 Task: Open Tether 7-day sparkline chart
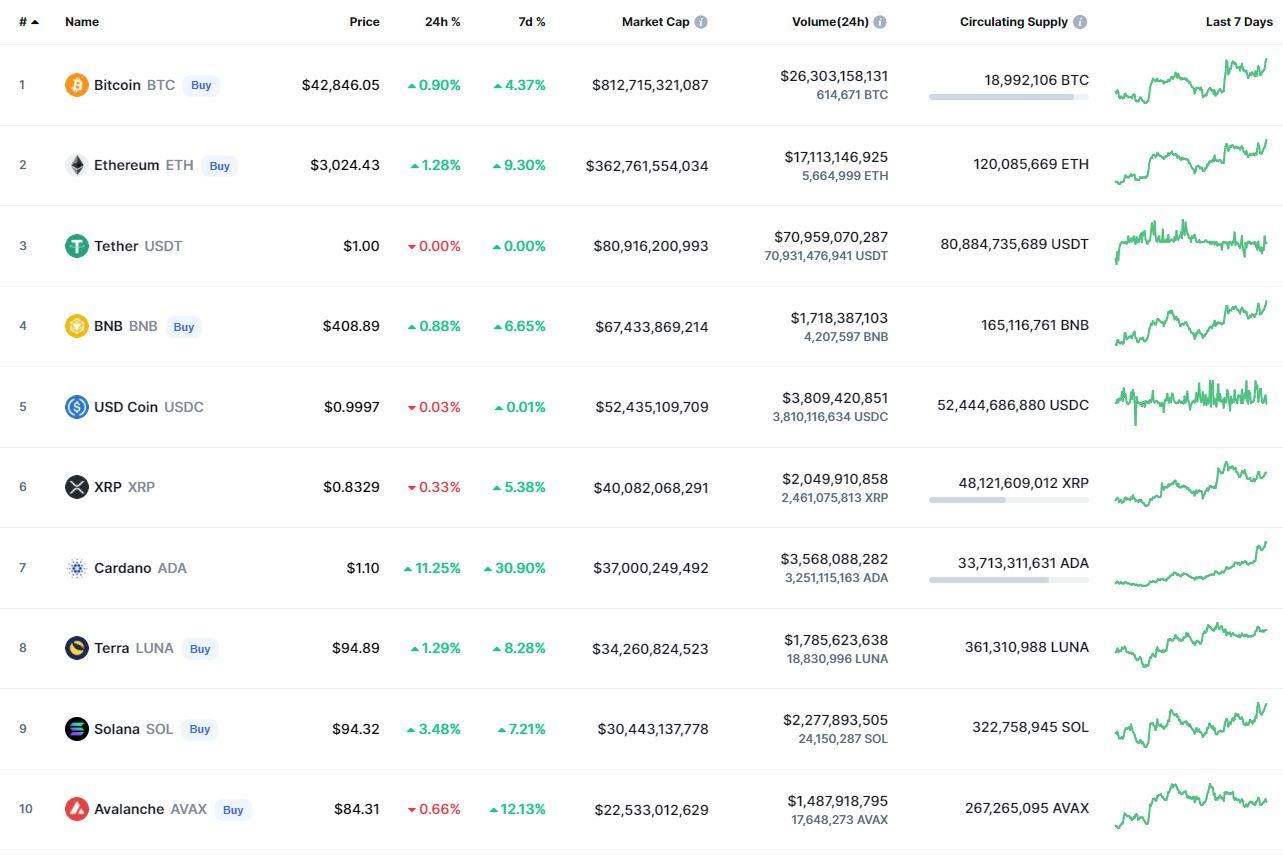point(1191,243)
